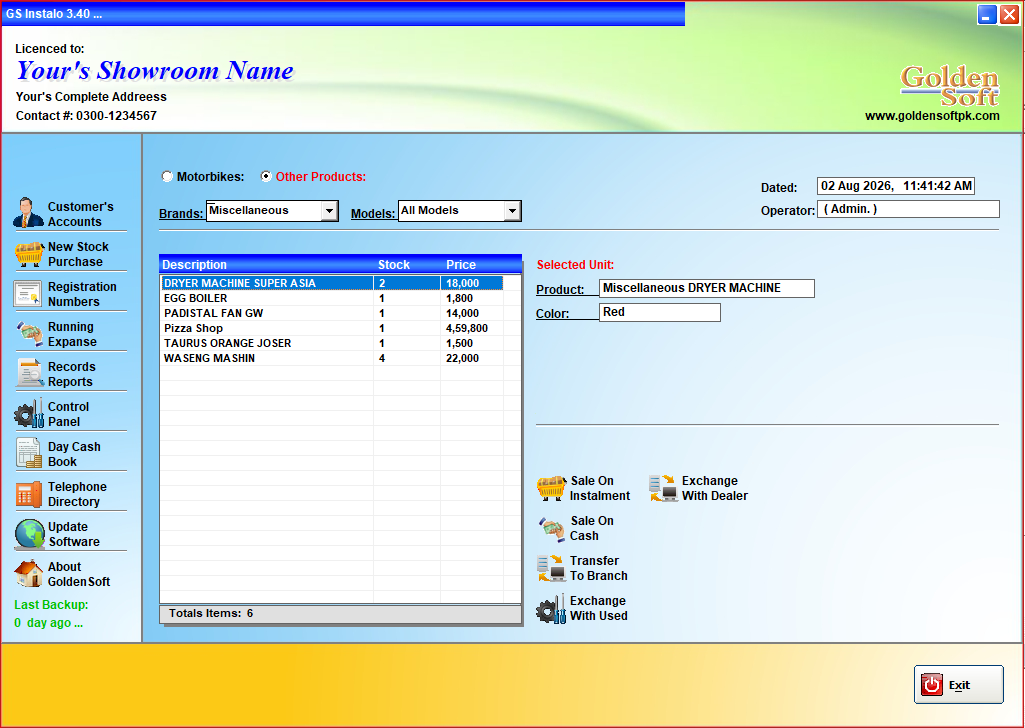
Task: Click the Update Software globe icon
Action: click(29, 534)
